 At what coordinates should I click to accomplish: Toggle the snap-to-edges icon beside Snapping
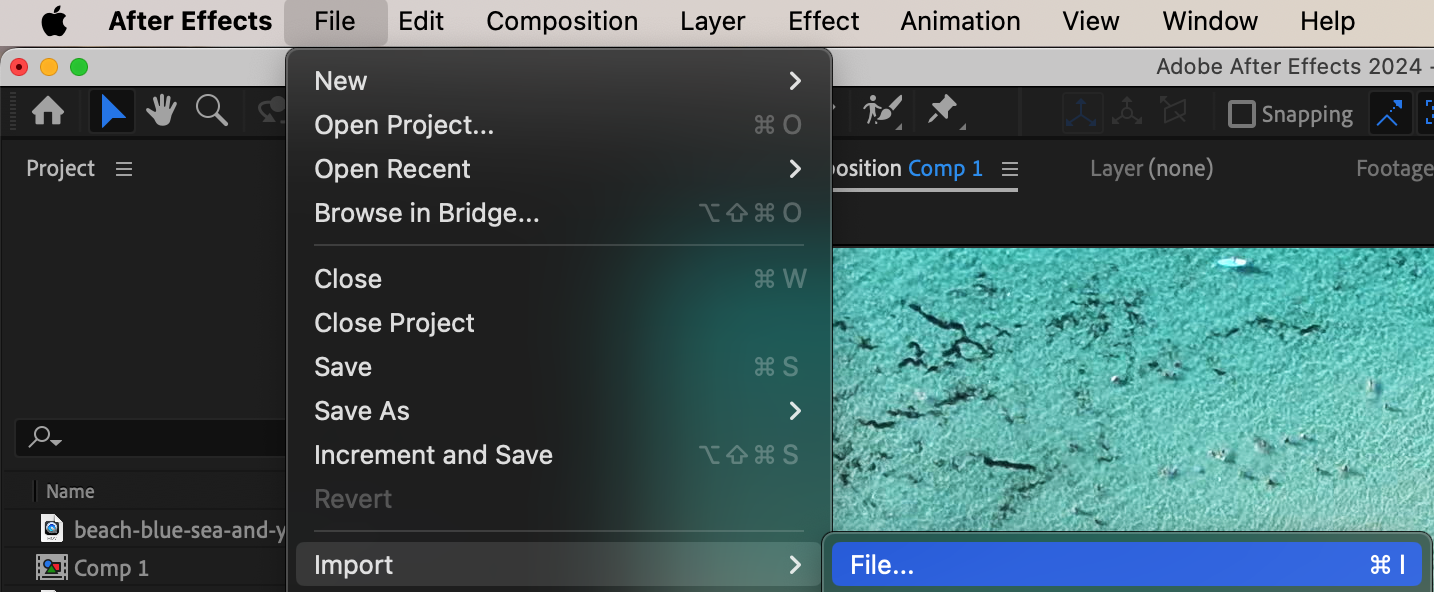(1389, 113)
